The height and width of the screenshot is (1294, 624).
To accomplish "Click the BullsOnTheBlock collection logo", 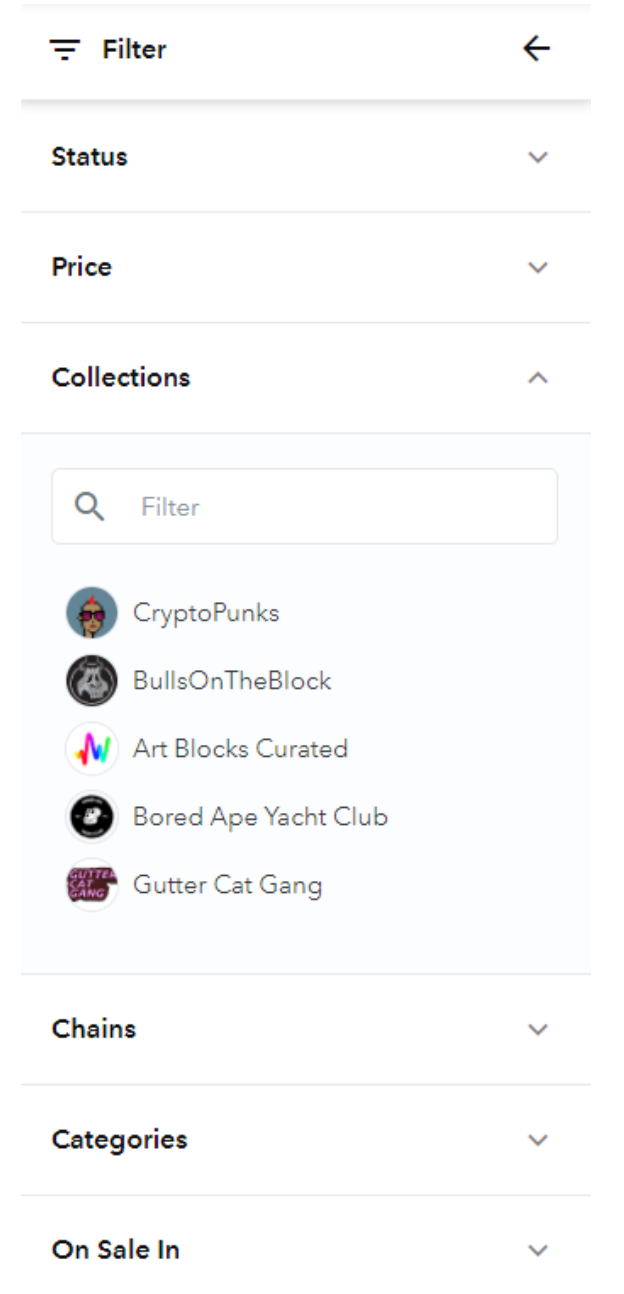I will [x=92, y=681].
